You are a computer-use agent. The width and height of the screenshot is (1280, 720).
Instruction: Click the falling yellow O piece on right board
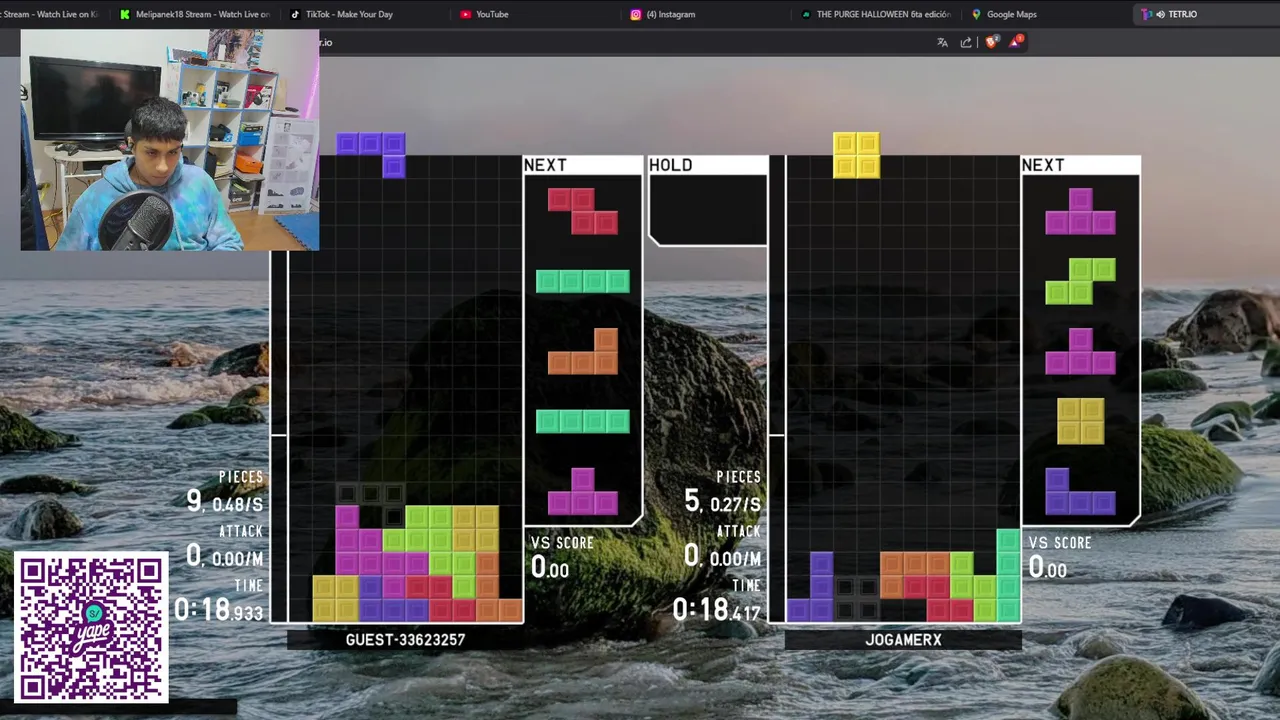pos(857,155)
